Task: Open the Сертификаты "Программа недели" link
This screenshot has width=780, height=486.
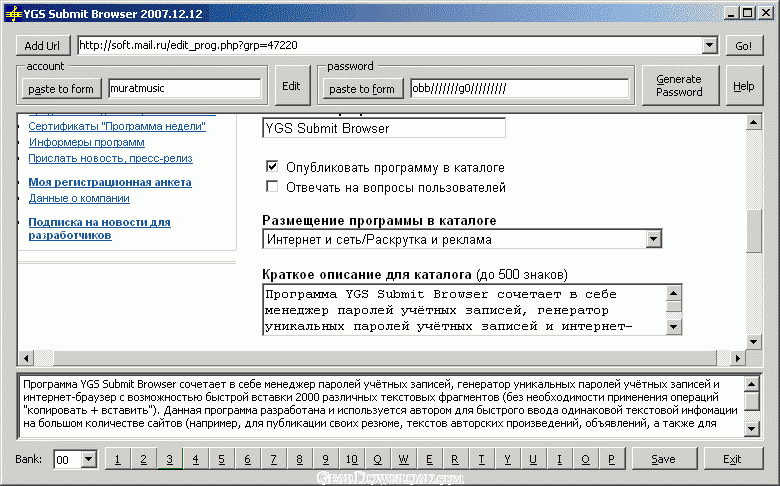Action: tap(117, 126)
